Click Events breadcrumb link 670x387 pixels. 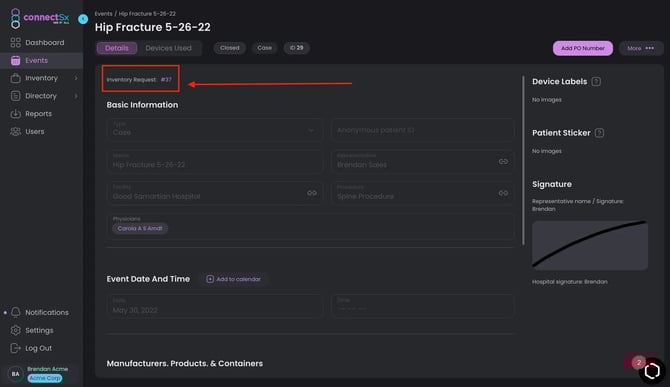[103, 14]
